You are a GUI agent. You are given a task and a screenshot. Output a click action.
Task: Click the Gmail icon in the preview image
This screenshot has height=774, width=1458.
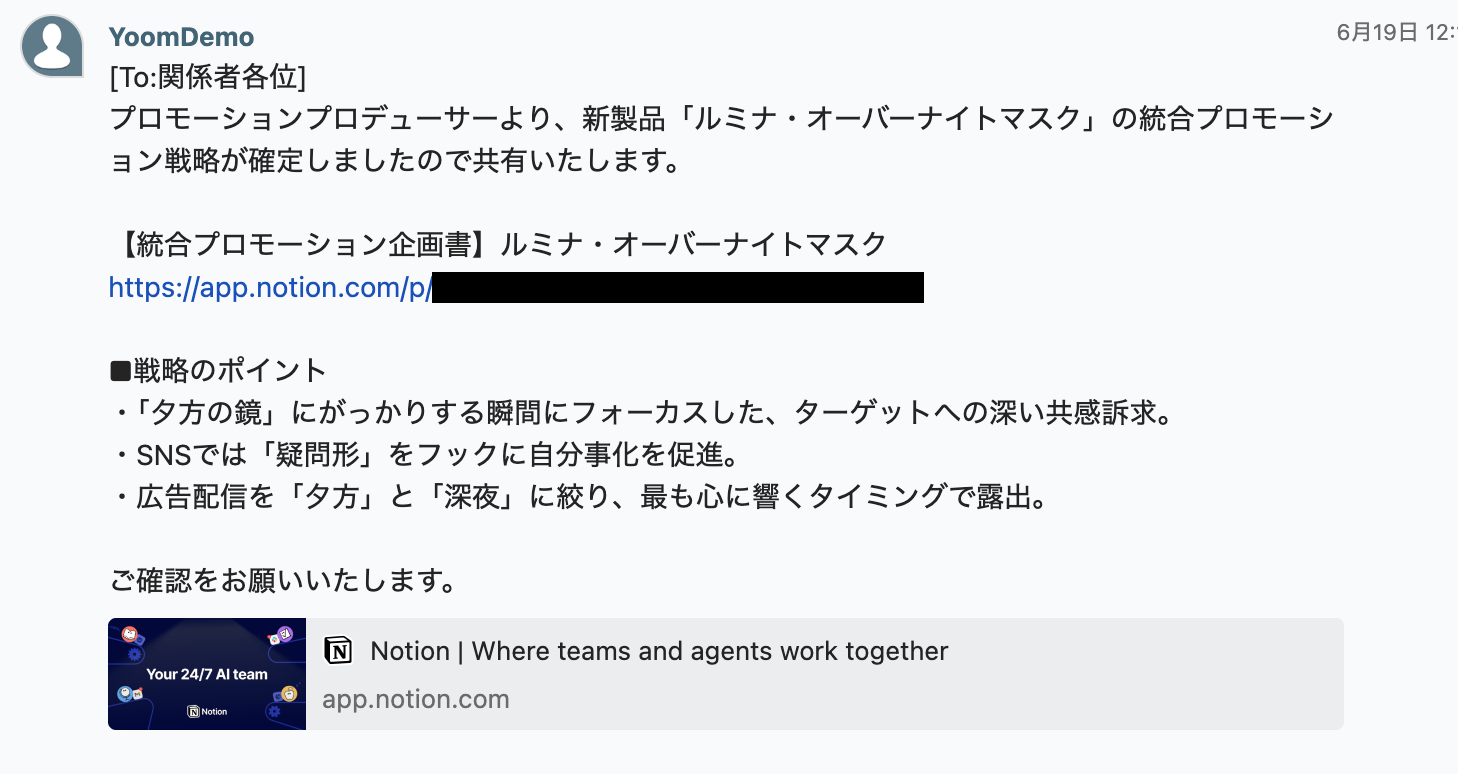tap(137, 694)
